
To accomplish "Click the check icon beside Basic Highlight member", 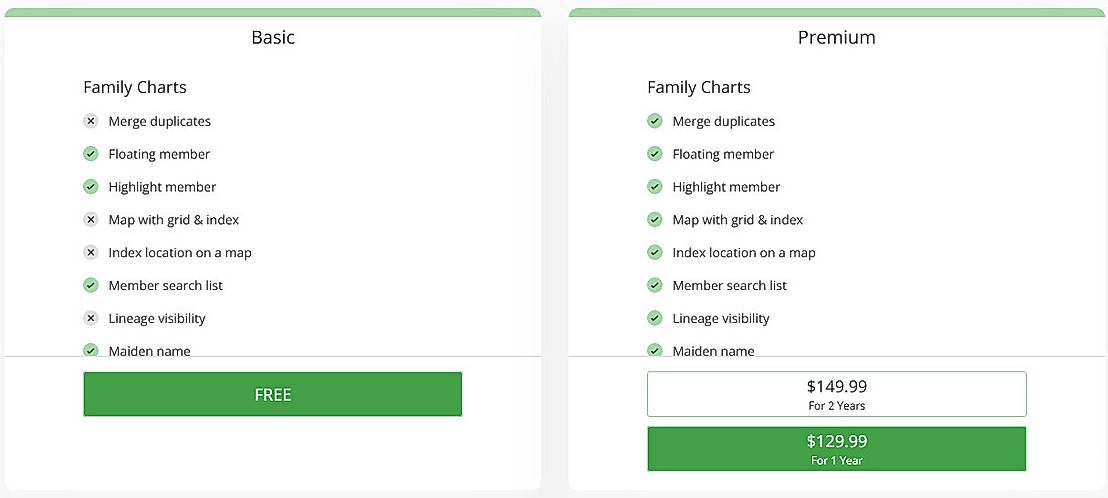I will (x=90, y=187).
